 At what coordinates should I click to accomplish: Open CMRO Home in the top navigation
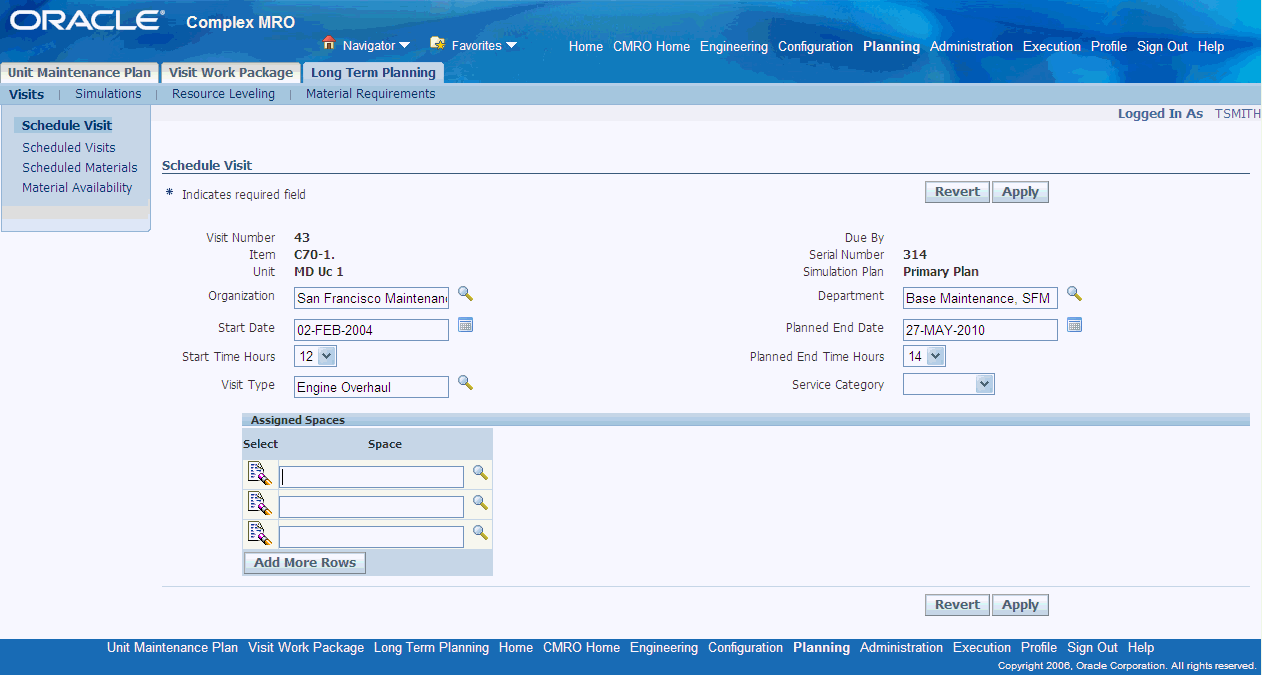click(651, 46)
